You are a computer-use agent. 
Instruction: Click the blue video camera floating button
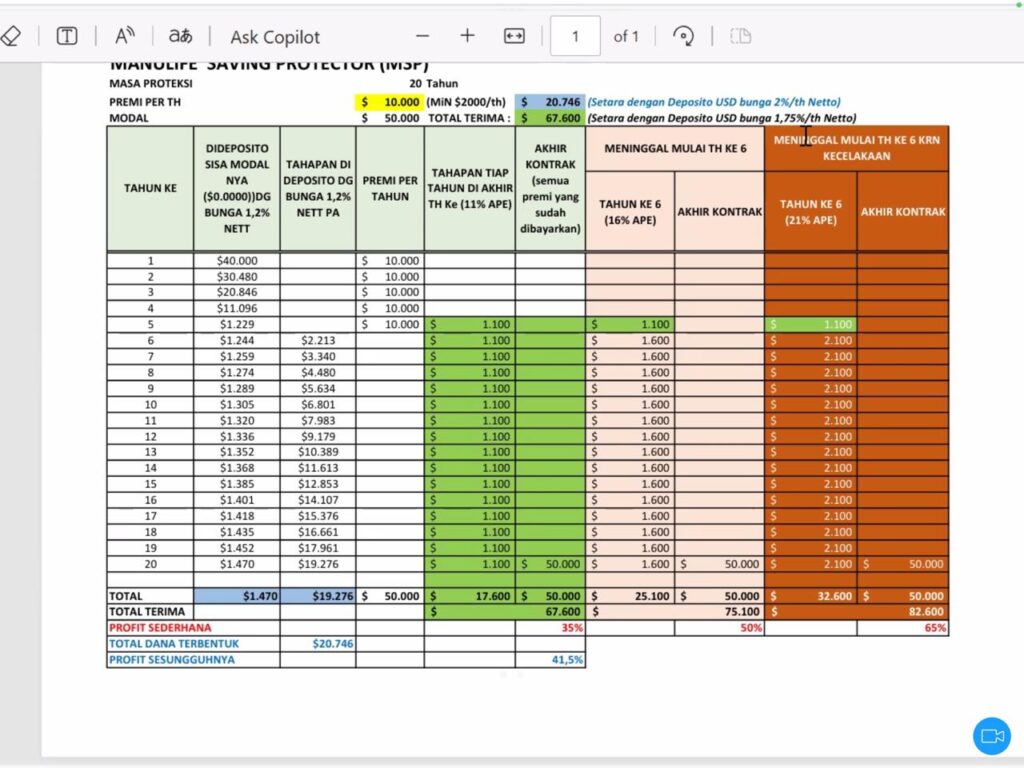click(x=991, y=736)
